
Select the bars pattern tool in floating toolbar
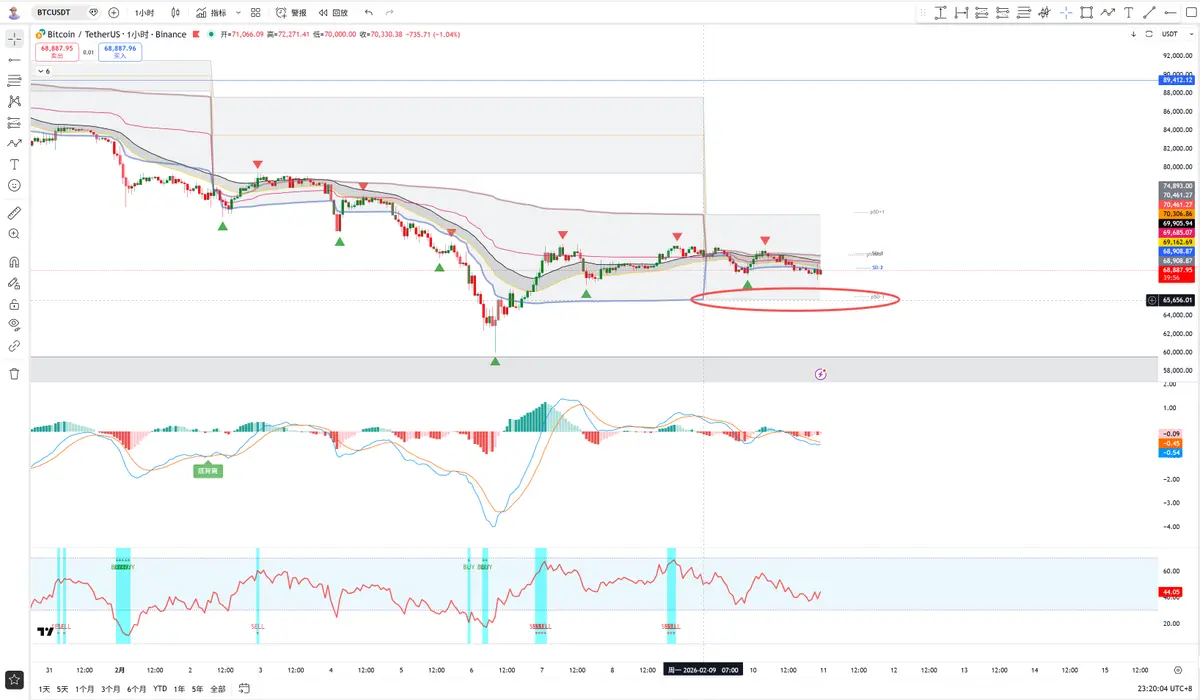tap(1044, 12)
